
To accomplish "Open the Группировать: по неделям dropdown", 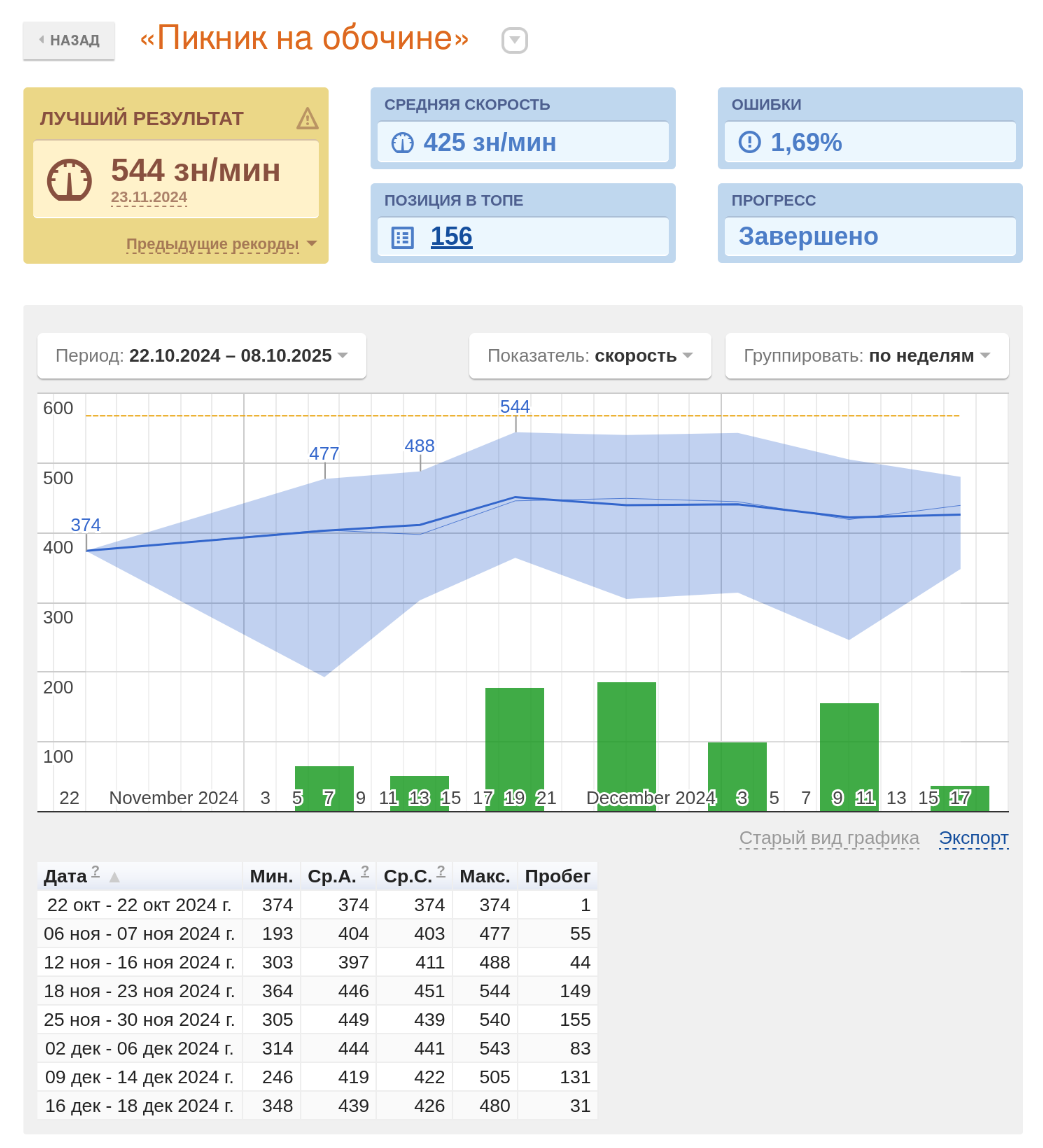I will [x=867, y=356].
